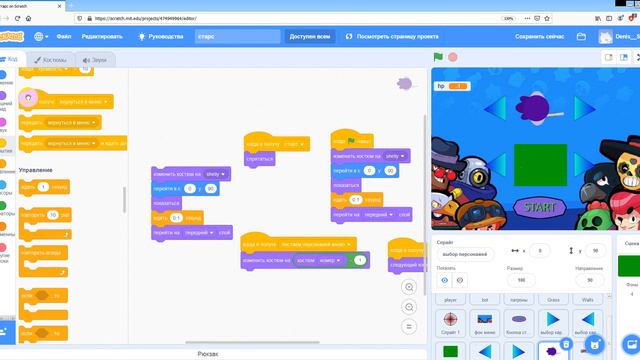640x360 pixels.
Task: Select the yellow Events blocks category
Action: click(x=3, y=143)
